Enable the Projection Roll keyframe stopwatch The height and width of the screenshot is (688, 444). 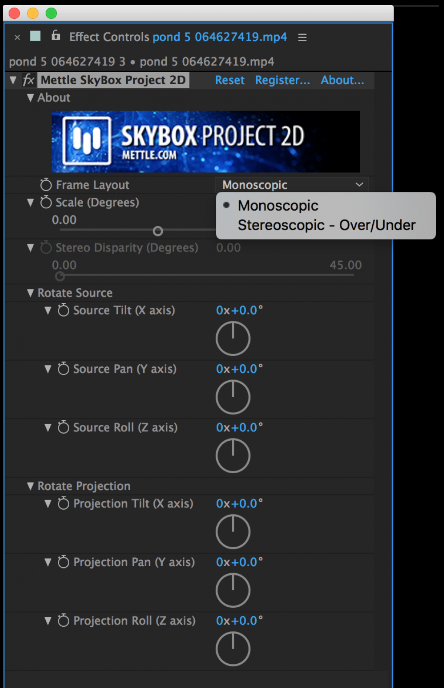64,620
